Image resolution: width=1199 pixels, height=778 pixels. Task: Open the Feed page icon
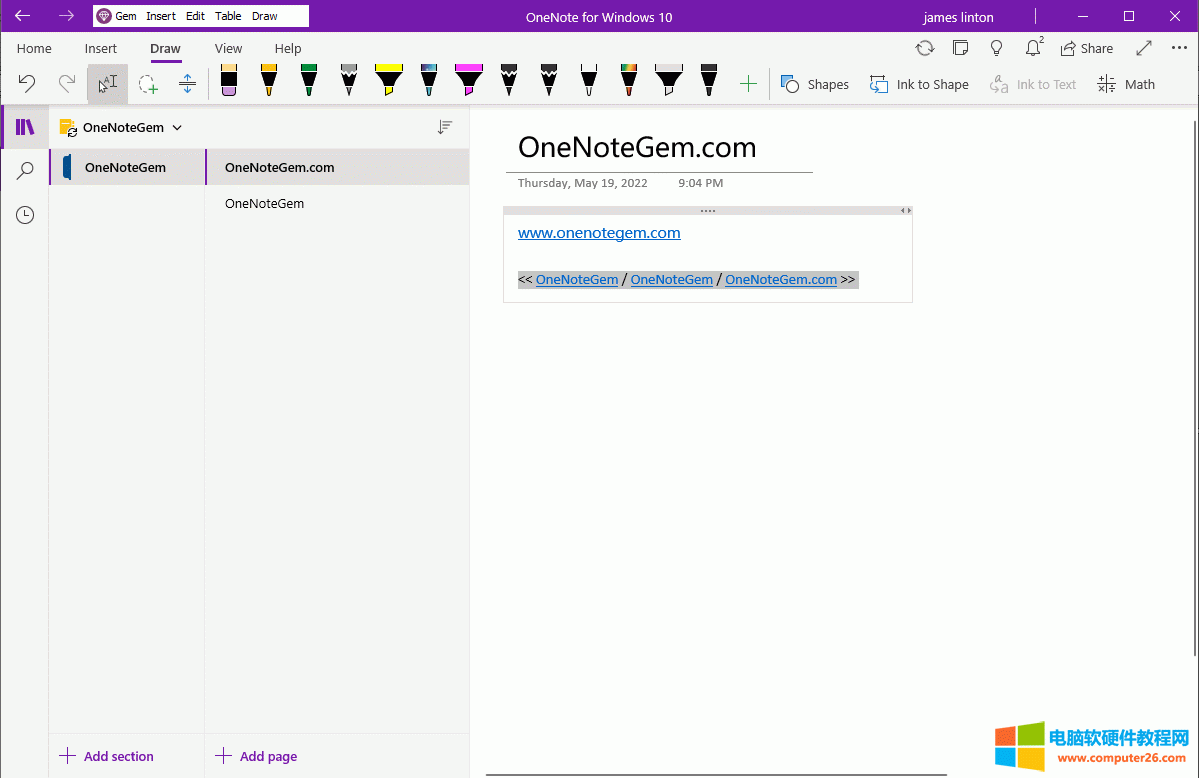pos(960,48)
